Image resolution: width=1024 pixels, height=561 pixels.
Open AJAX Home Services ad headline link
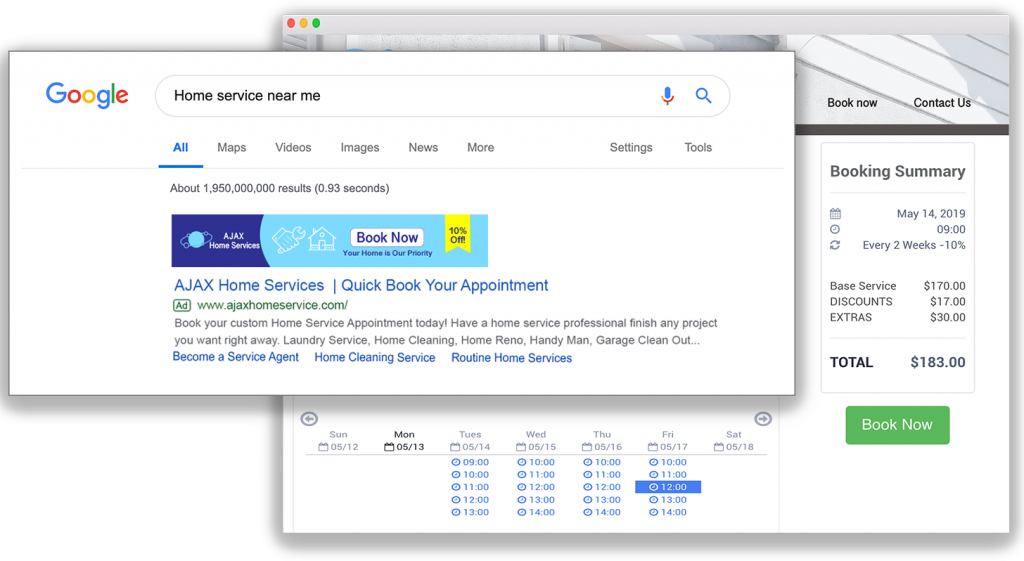click(361, 285)
